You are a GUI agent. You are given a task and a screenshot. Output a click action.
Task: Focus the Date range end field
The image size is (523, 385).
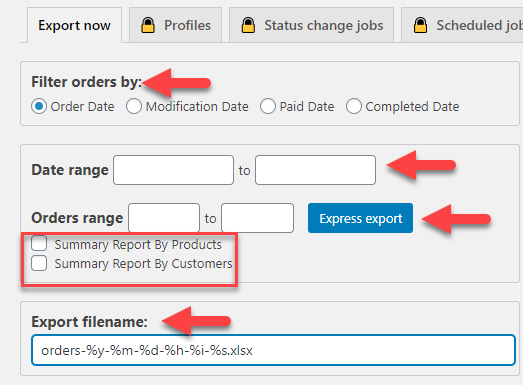(316, 170)
